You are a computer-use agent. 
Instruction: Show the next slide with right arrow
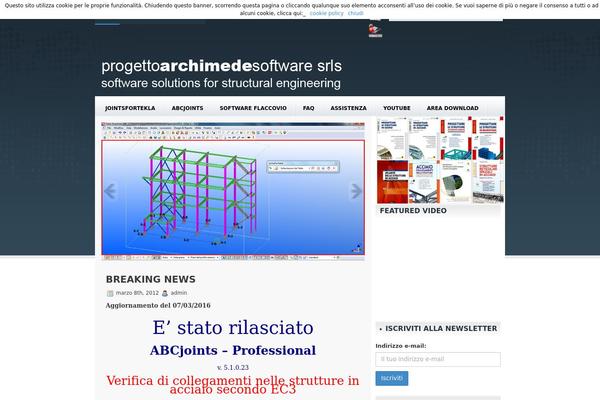[356, 191]
